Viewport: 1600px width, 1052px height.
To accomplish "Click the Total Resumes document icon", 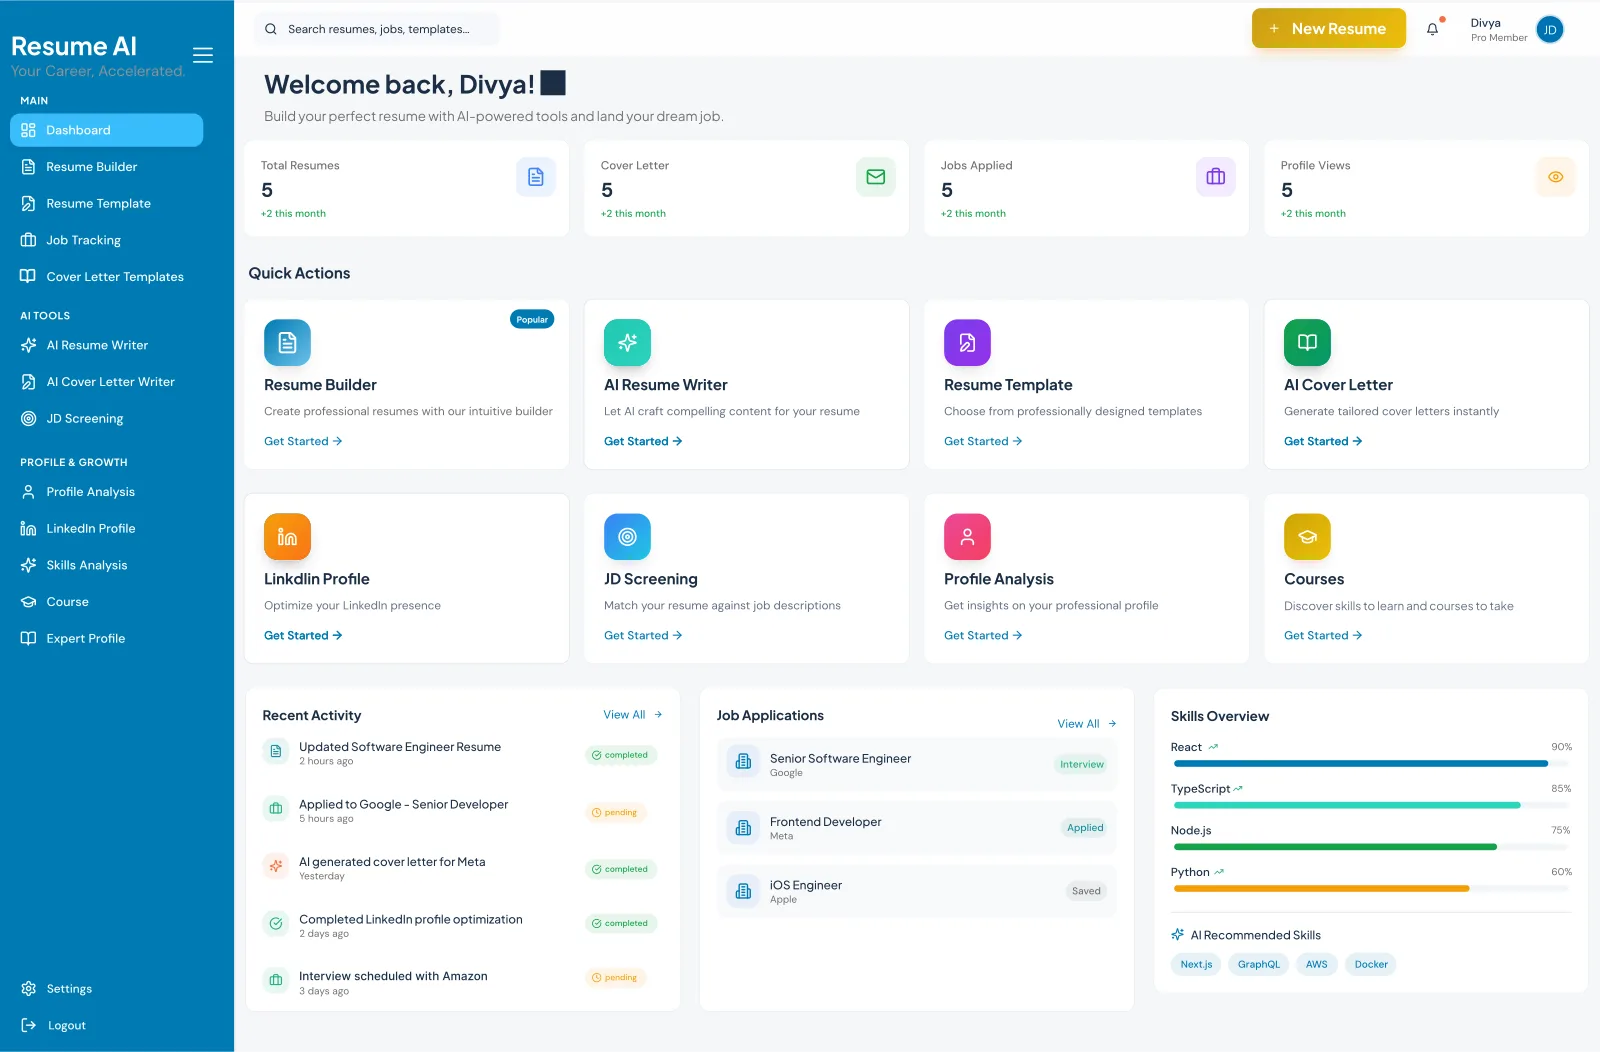I will click(536, 177).
